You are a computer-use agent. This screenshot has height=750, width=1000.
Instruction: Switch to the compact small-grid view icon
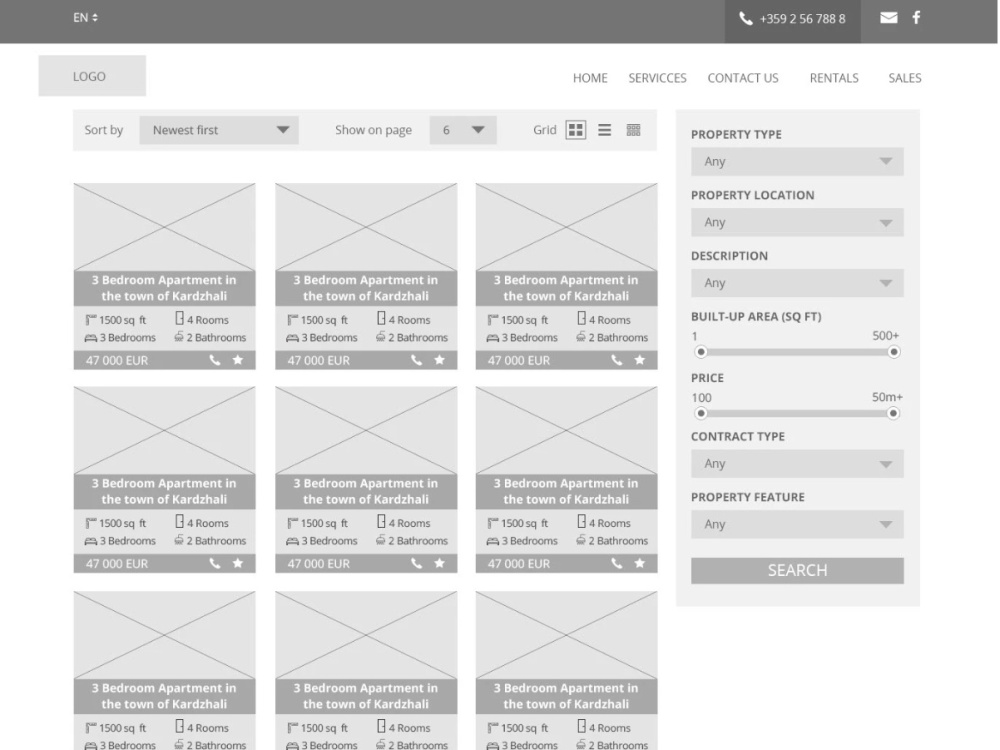pos(633,130)
